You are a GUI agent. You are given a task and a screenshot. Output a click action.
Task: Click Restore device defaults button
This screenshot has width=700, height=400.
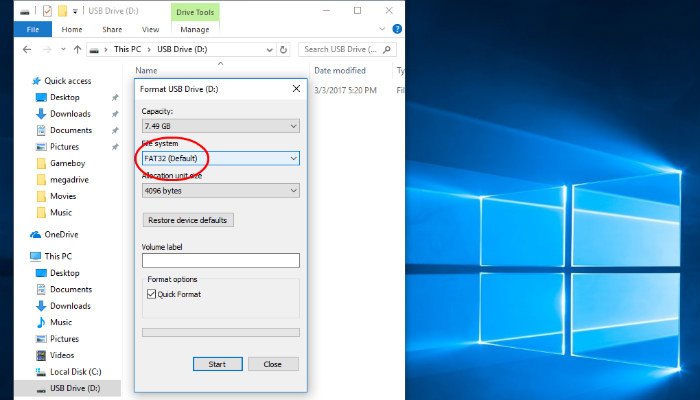click(188, 221)
